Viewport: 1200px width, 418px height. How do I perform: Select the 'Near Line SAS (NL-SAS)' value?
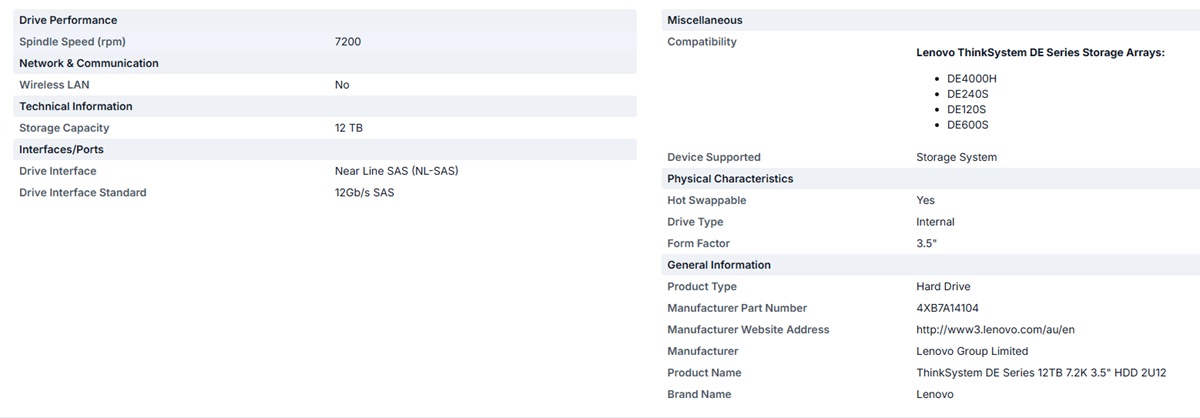(397, 171)
